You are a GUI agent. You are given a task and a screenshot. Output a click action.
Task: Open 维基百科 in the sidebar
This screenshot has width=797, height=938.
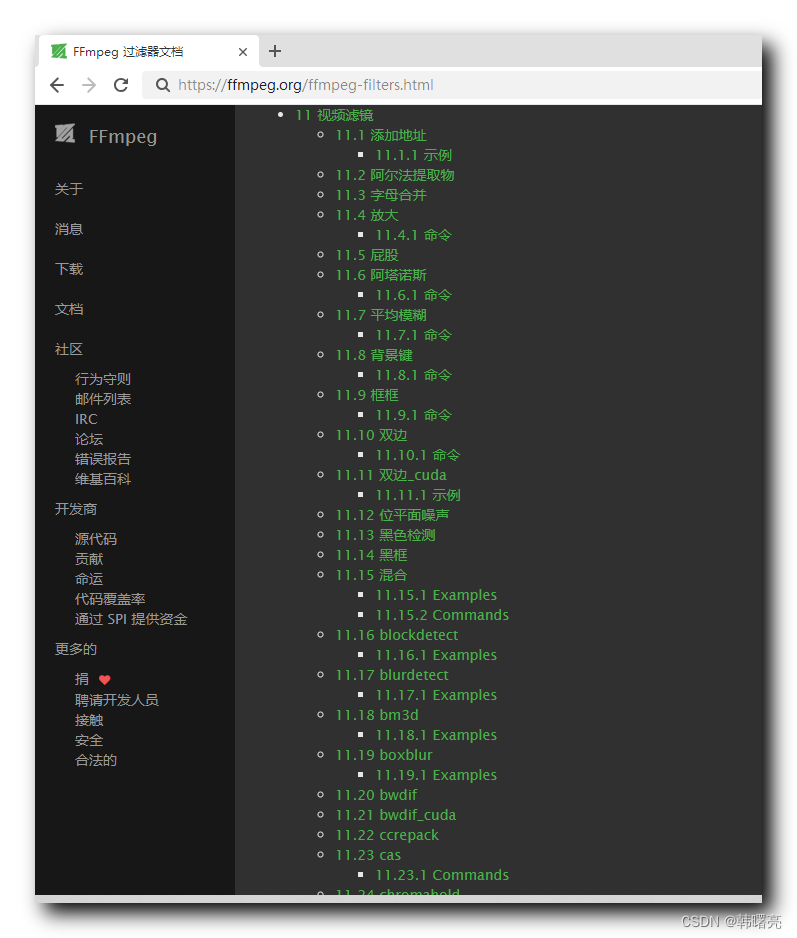(103, 479)
